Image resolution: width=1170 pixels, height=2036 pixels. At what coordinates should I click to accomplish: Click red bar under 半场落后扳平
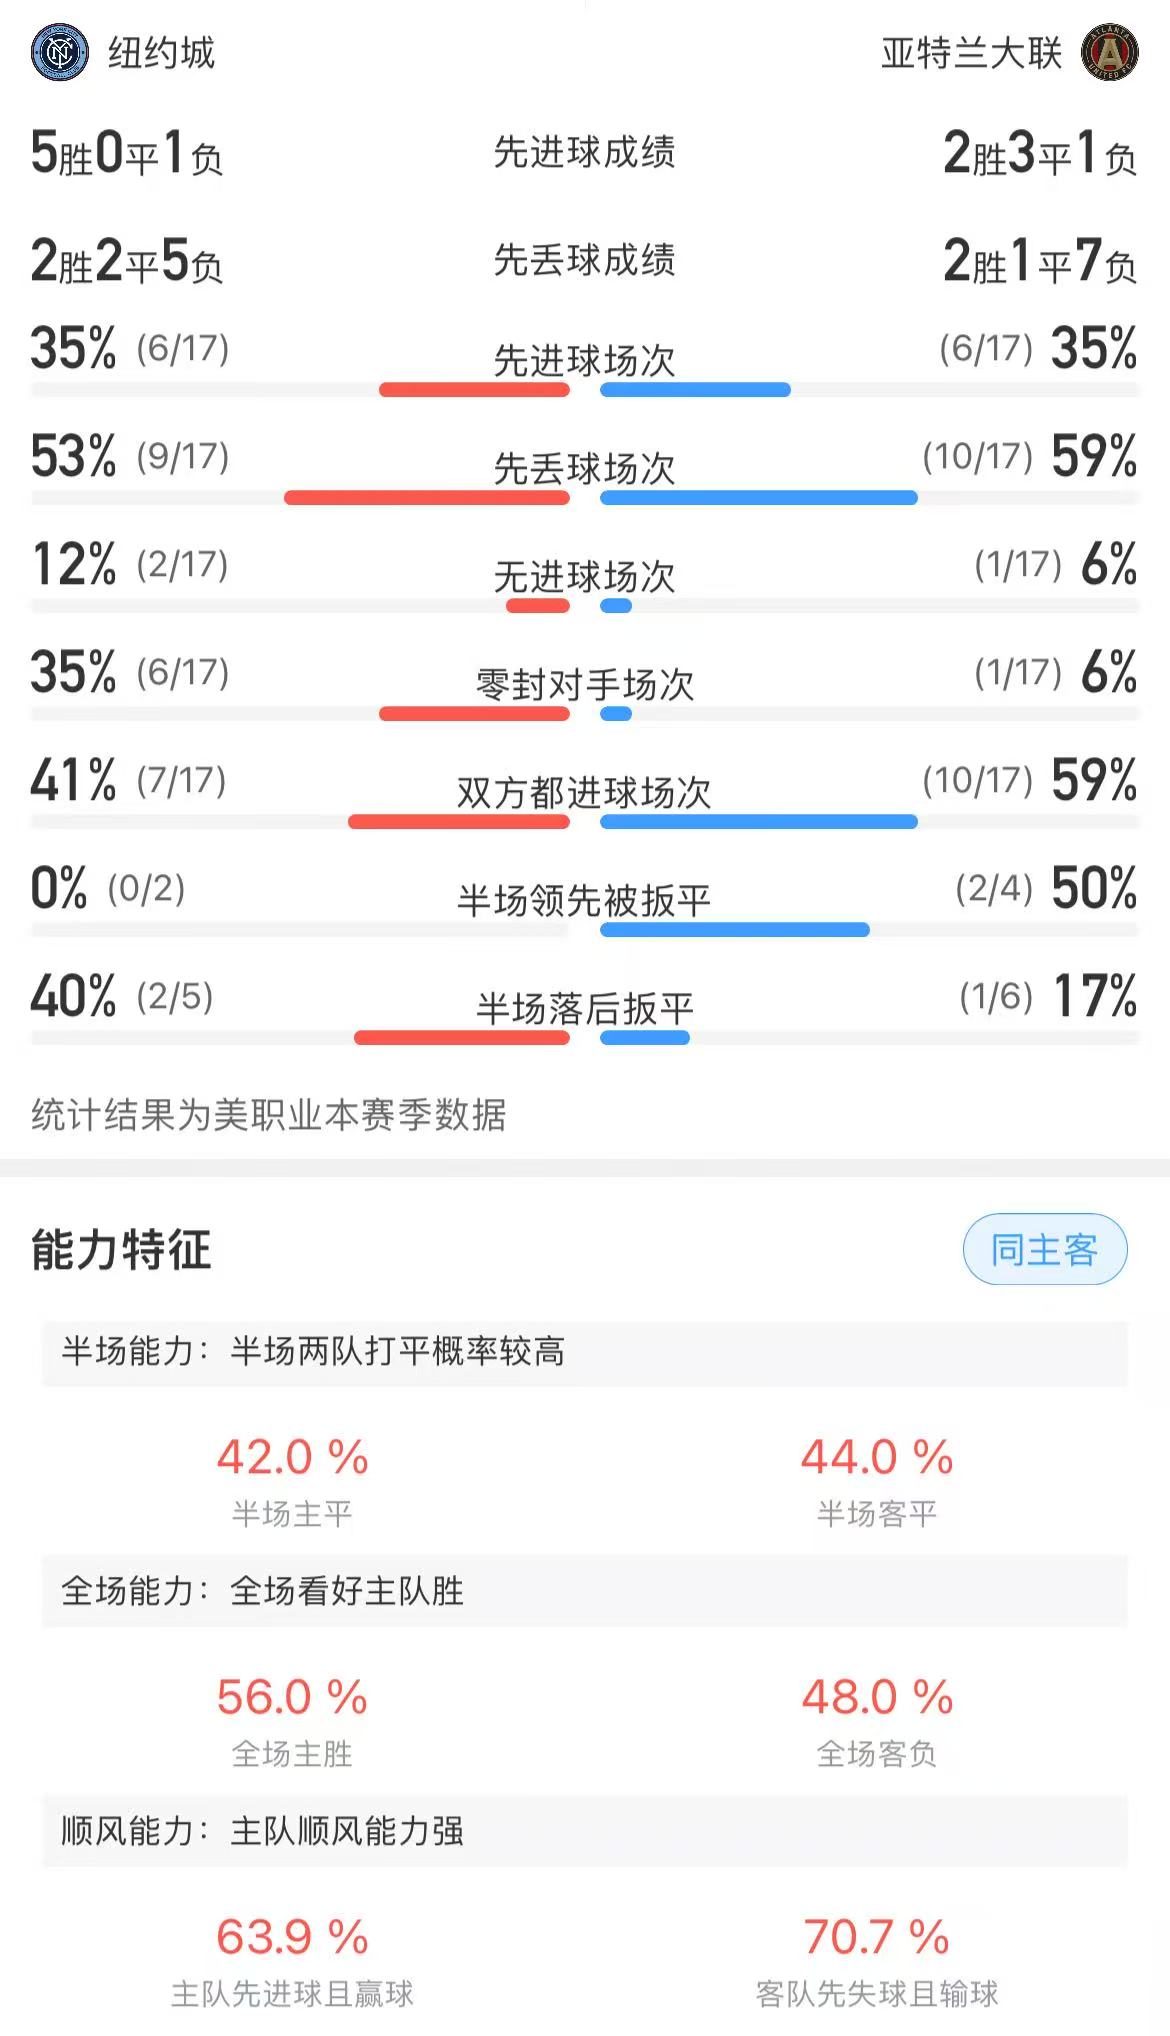tap(461, 1038)
